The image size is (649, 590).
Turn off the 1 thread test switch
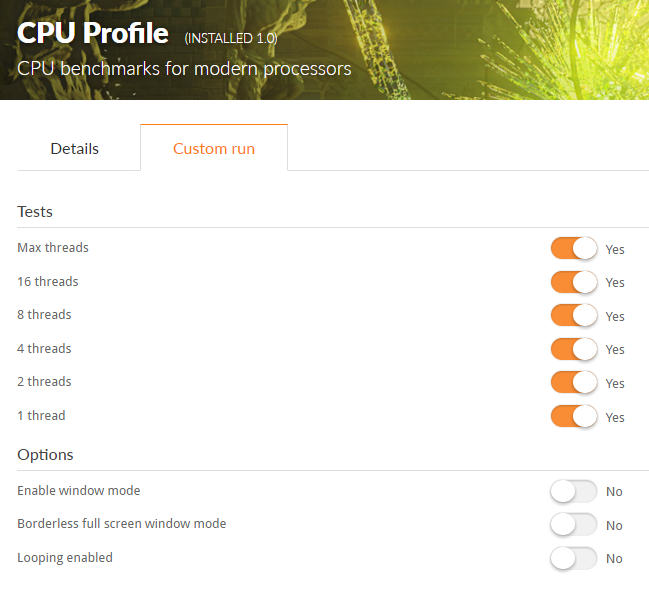[x=574, y=416]
